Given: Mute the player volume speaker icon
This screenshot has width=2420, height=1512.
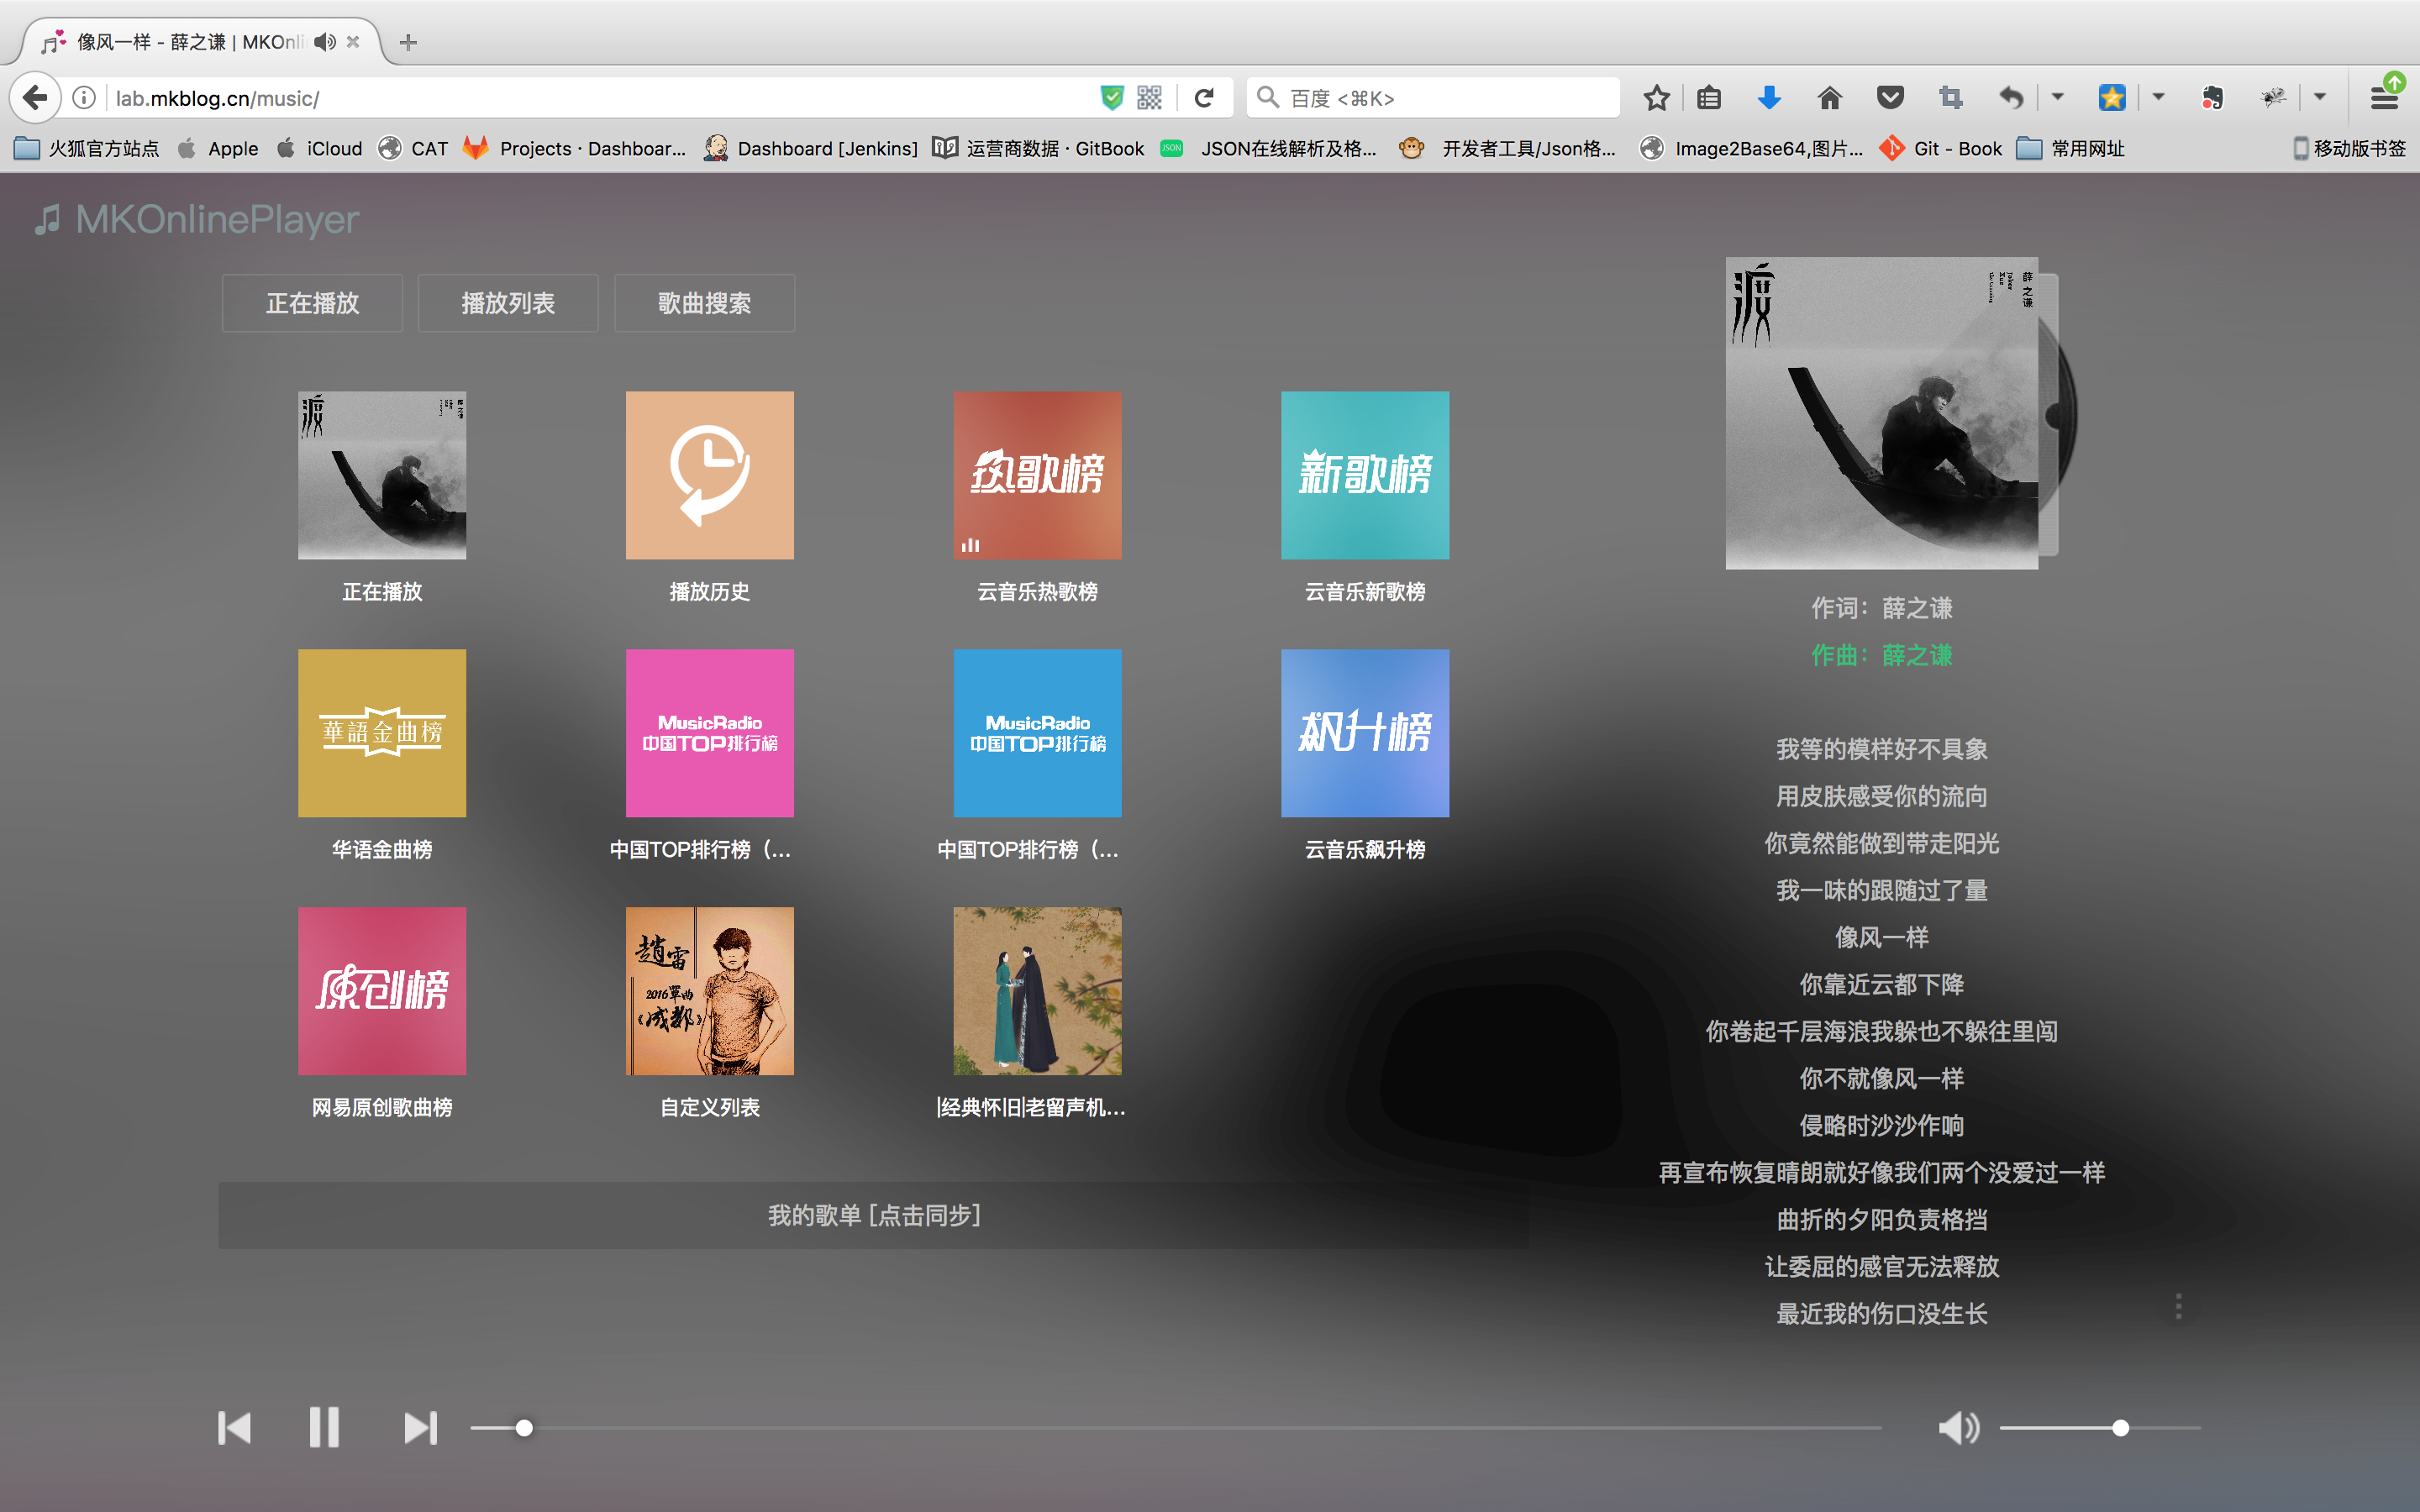Looking at the screenshot, I should 1958,1427.
